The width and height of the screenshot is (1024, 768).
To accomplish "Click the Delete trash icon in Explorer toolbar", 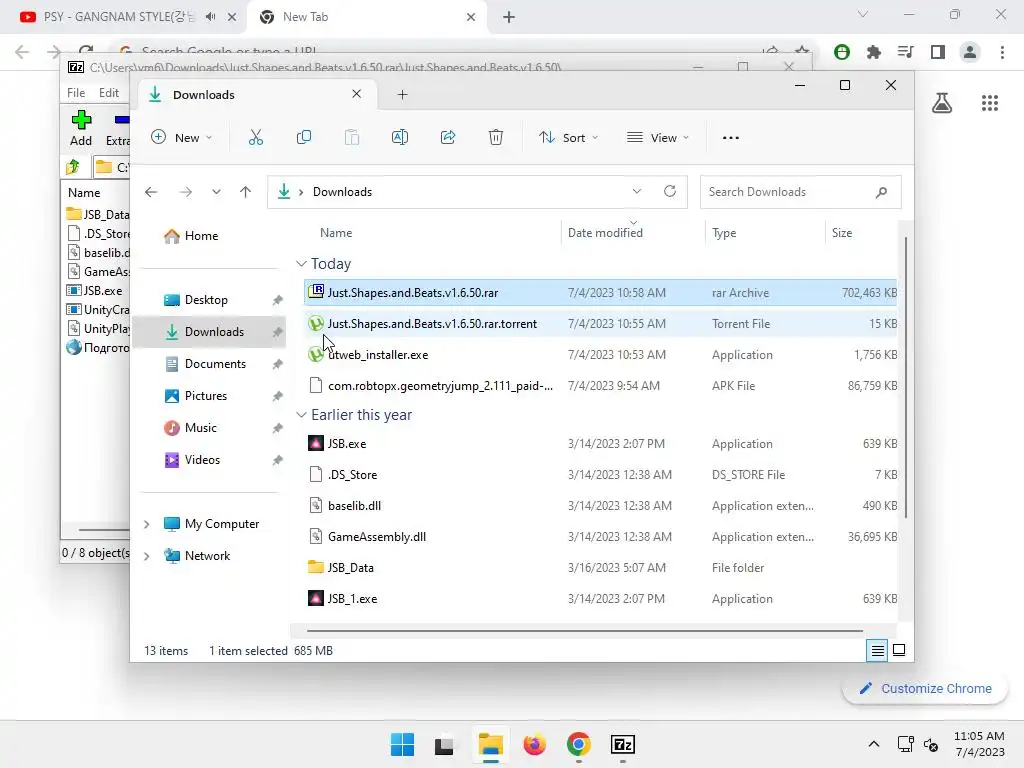I will [496, 138].
